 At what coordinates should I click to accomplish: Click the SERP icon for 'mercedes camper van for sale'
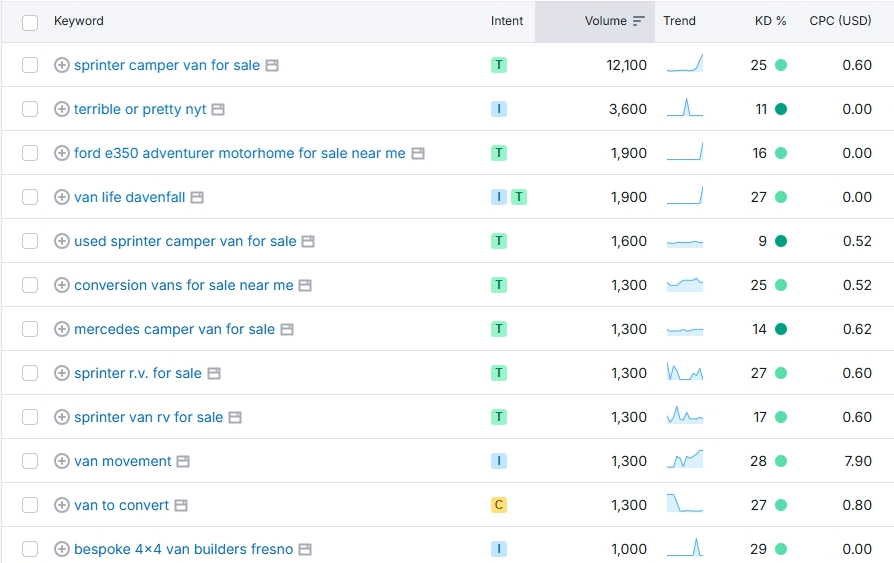click(287, 329)
